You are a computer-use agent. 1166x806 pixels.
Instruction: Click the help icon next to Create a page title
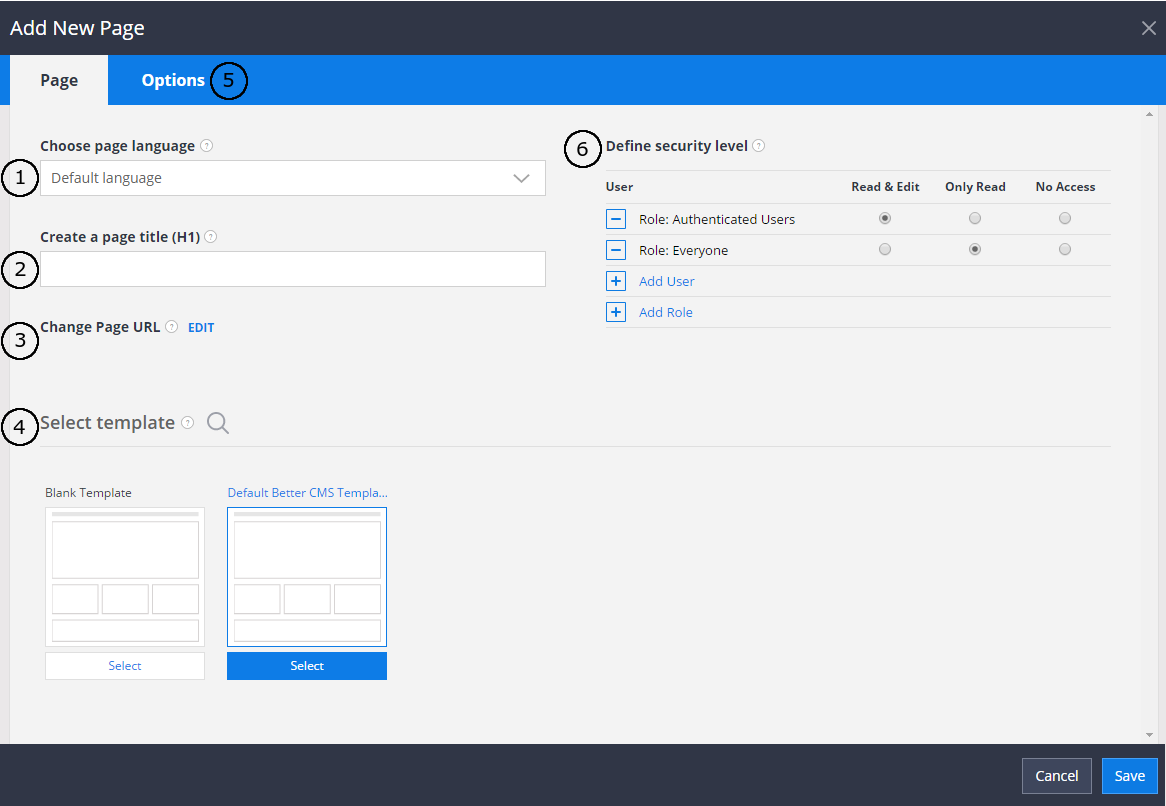pos(210,236)
